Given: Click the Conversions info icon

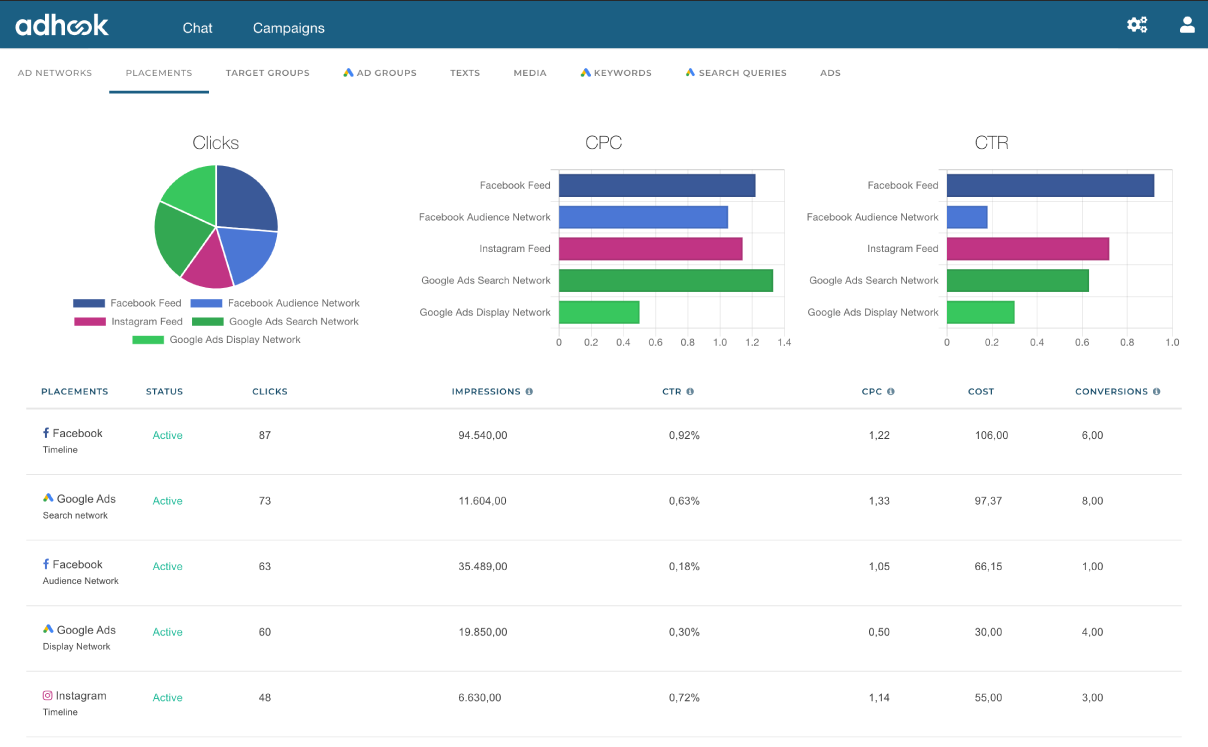Looking at the screenshot, I should 1156,392.
